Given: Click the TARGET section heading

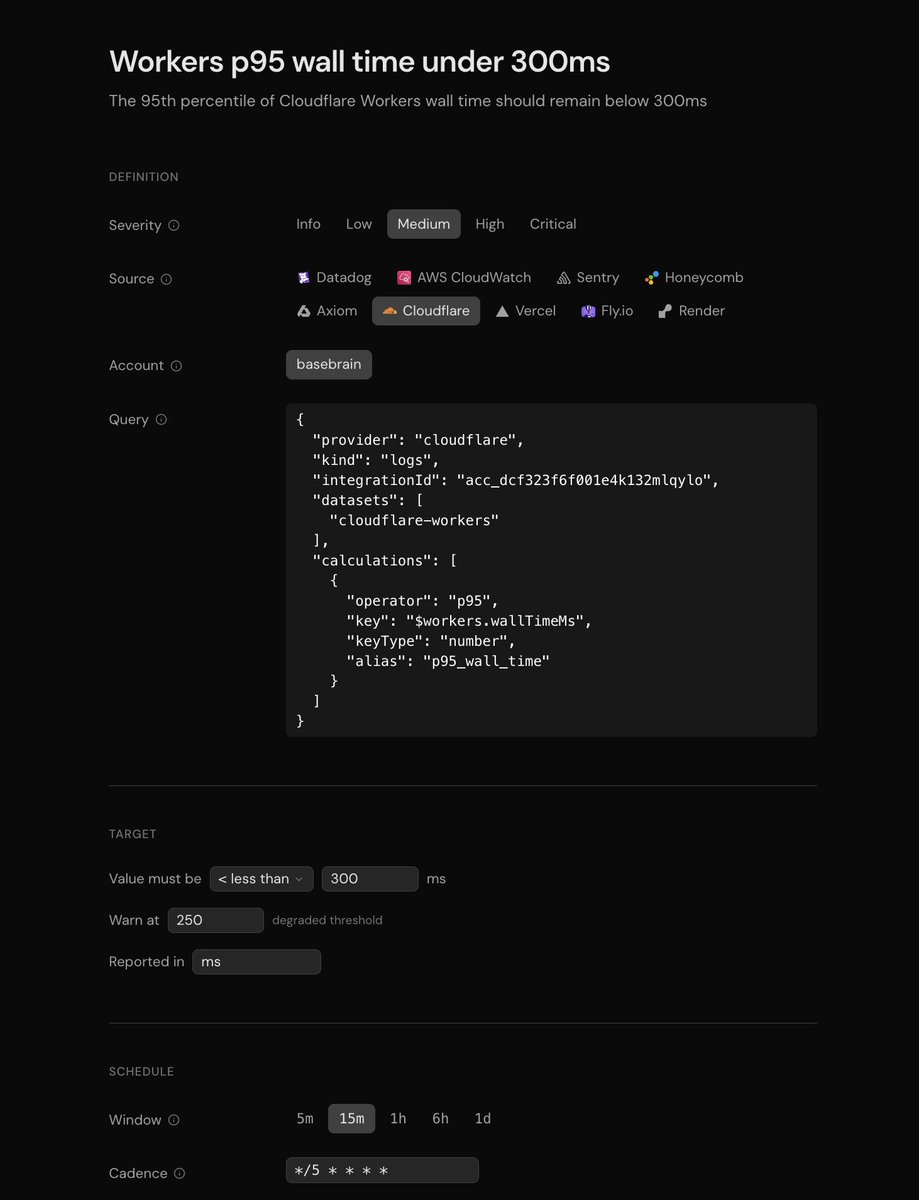Looking at the screenshot, I should [133, 834].
